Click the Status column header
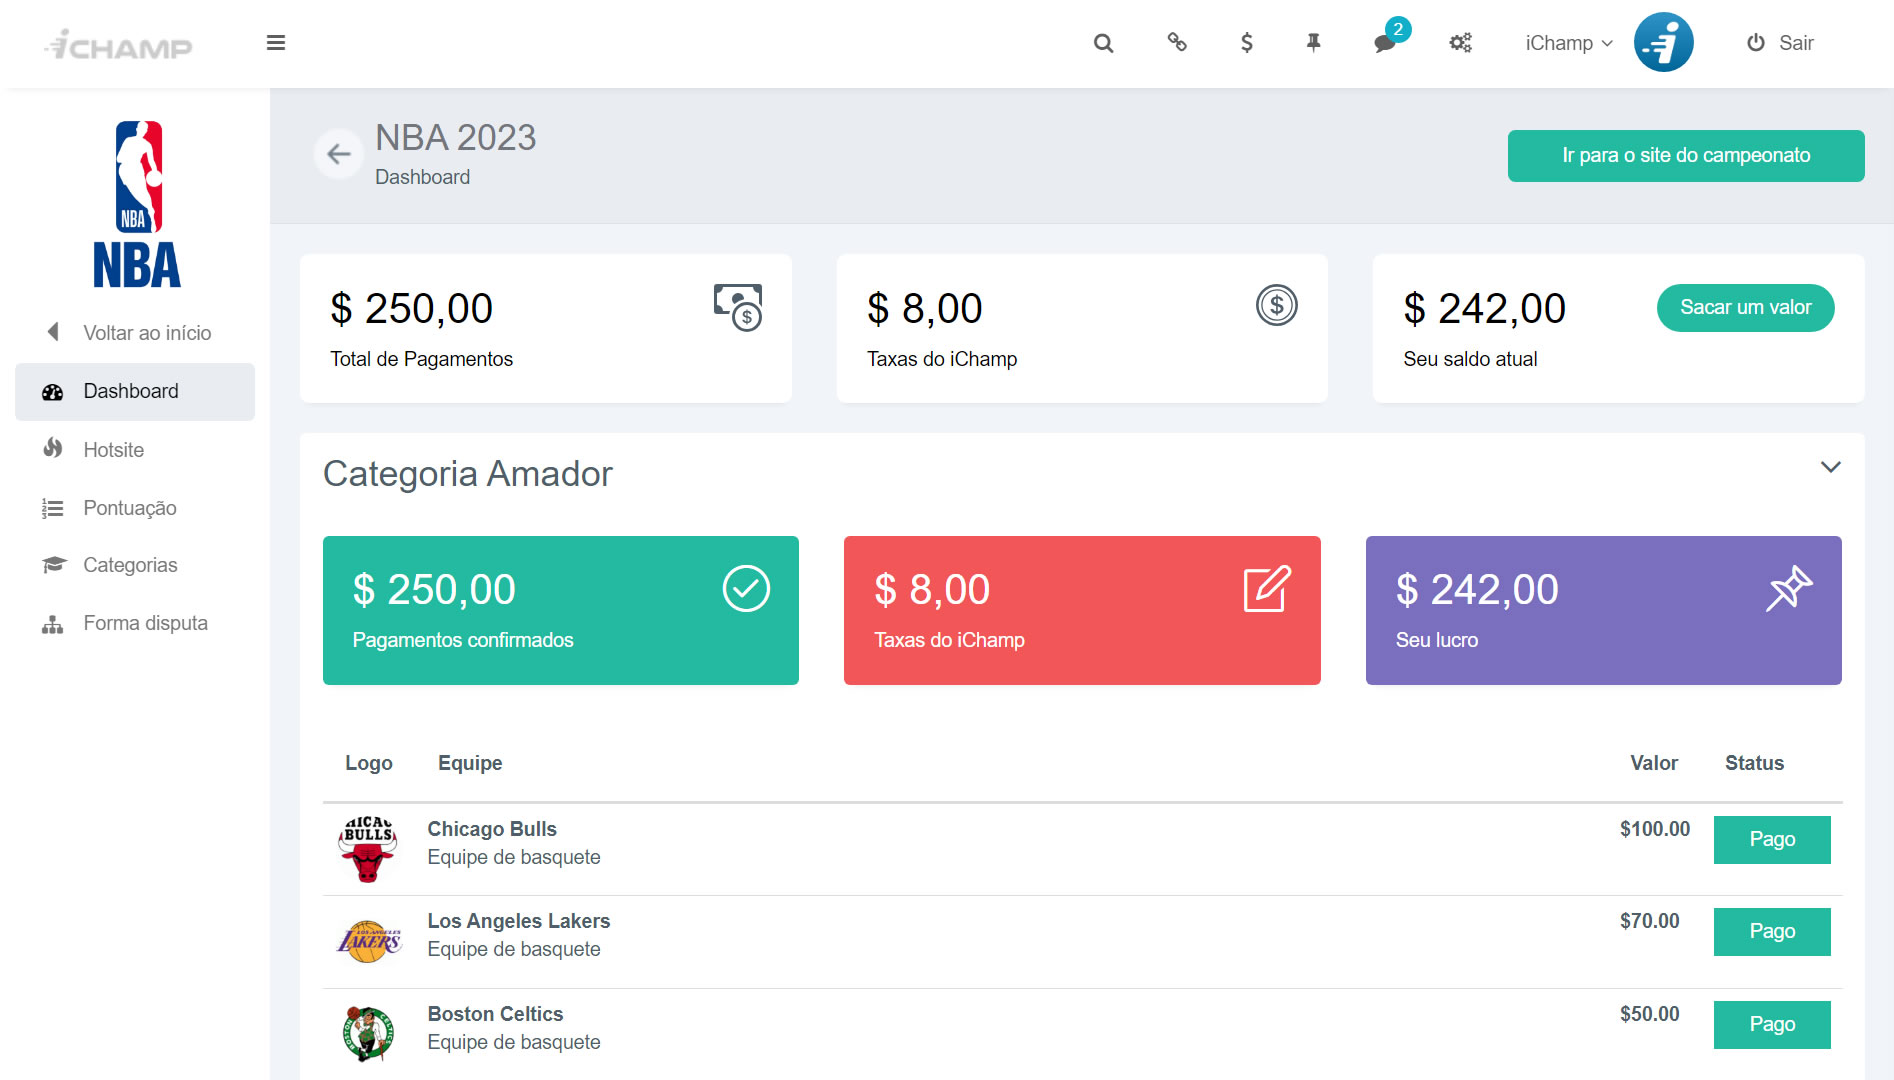 tap(1754, 763)
